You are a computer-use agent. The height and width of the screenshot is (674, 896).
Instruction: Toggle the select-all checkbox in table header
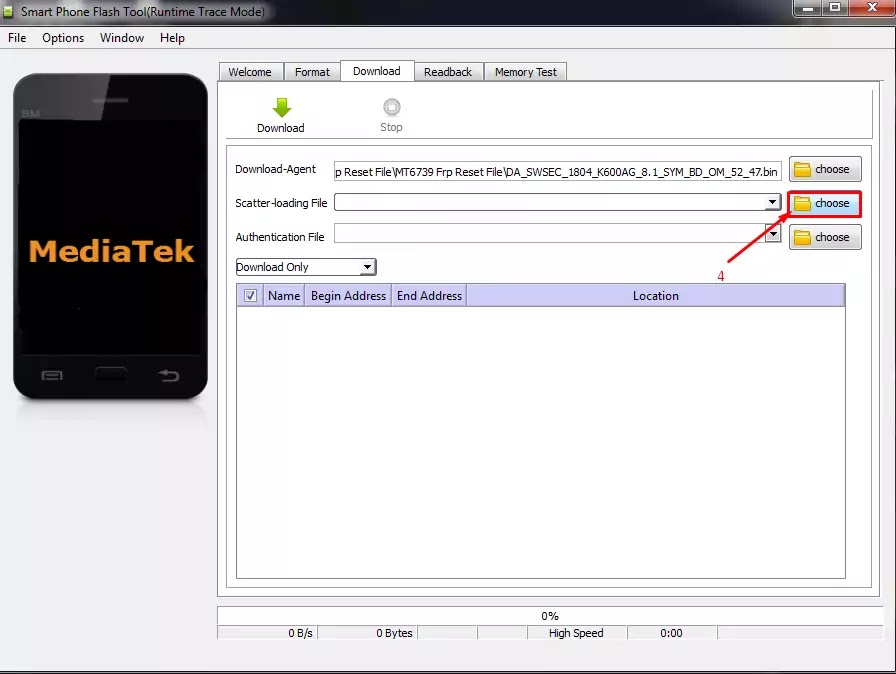250,295
